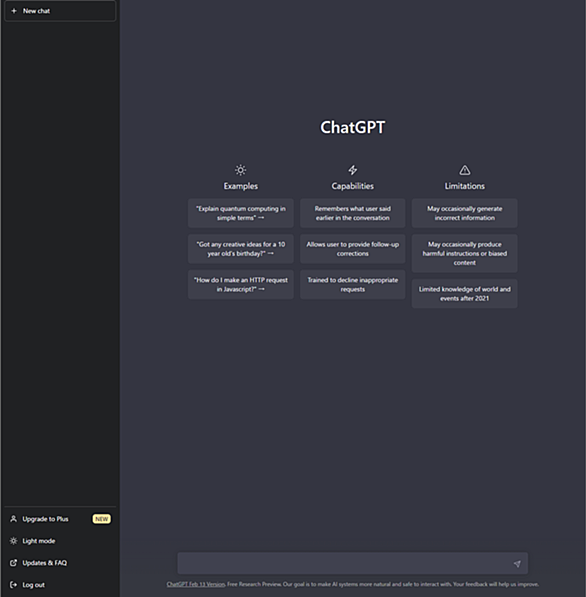Click the 'Trained to decline inappropriate requests' card
Image resolution: width=586 pixels, height=597 pixels.
[353, 284]
